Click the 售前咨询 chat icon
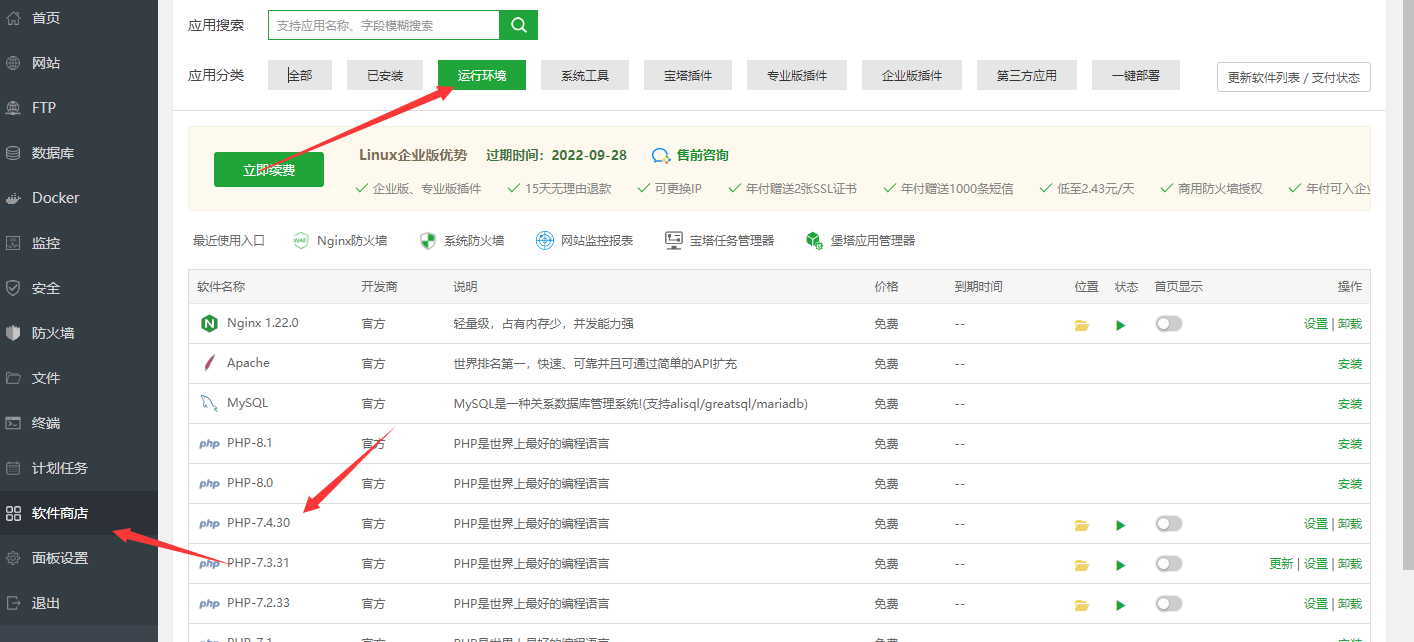Viewport: 1414px width, 642px height. pos(661,156)
